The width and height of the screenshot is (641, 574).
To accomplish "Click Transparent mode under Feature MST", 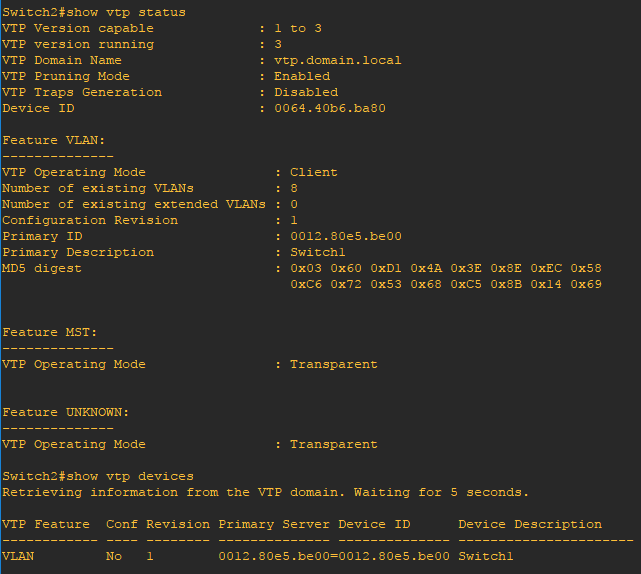I will click(334, 364).
